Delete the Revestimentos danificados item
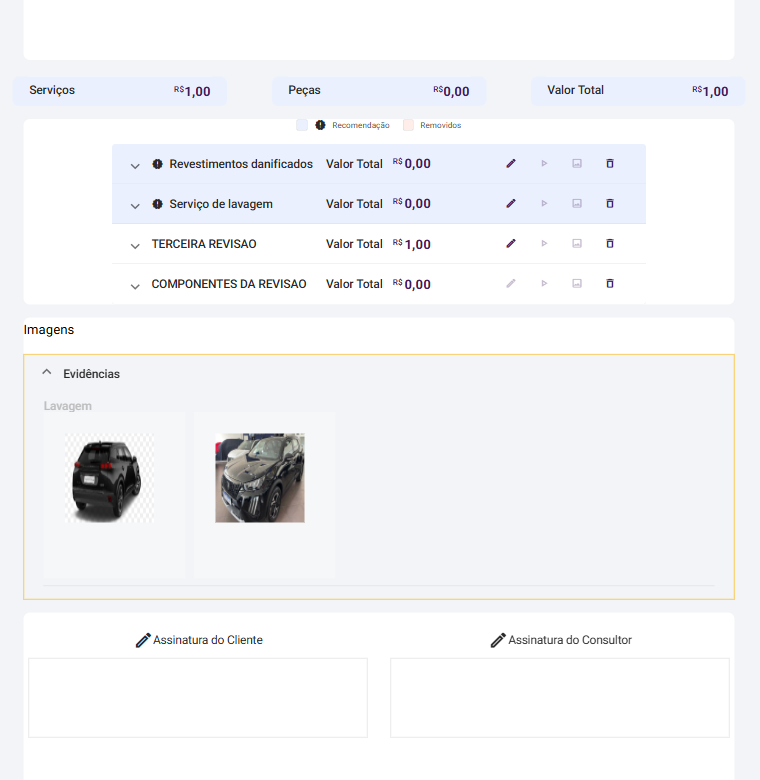The height and width of the screenshot is (780, 760). pos(610,163)
